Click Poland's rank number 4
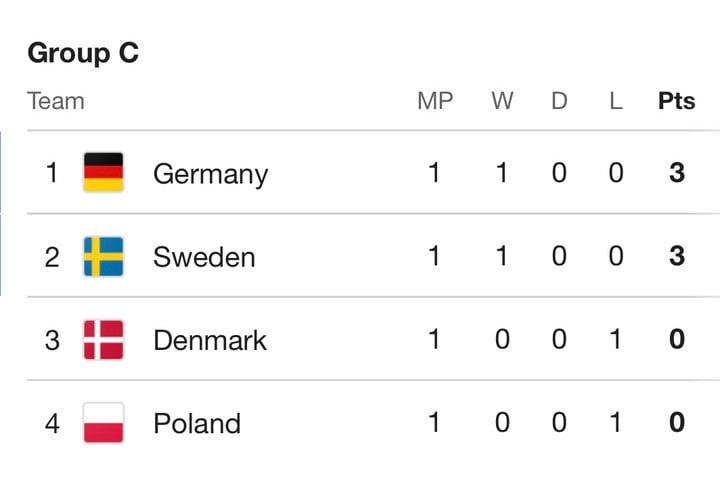 point(52,423)
